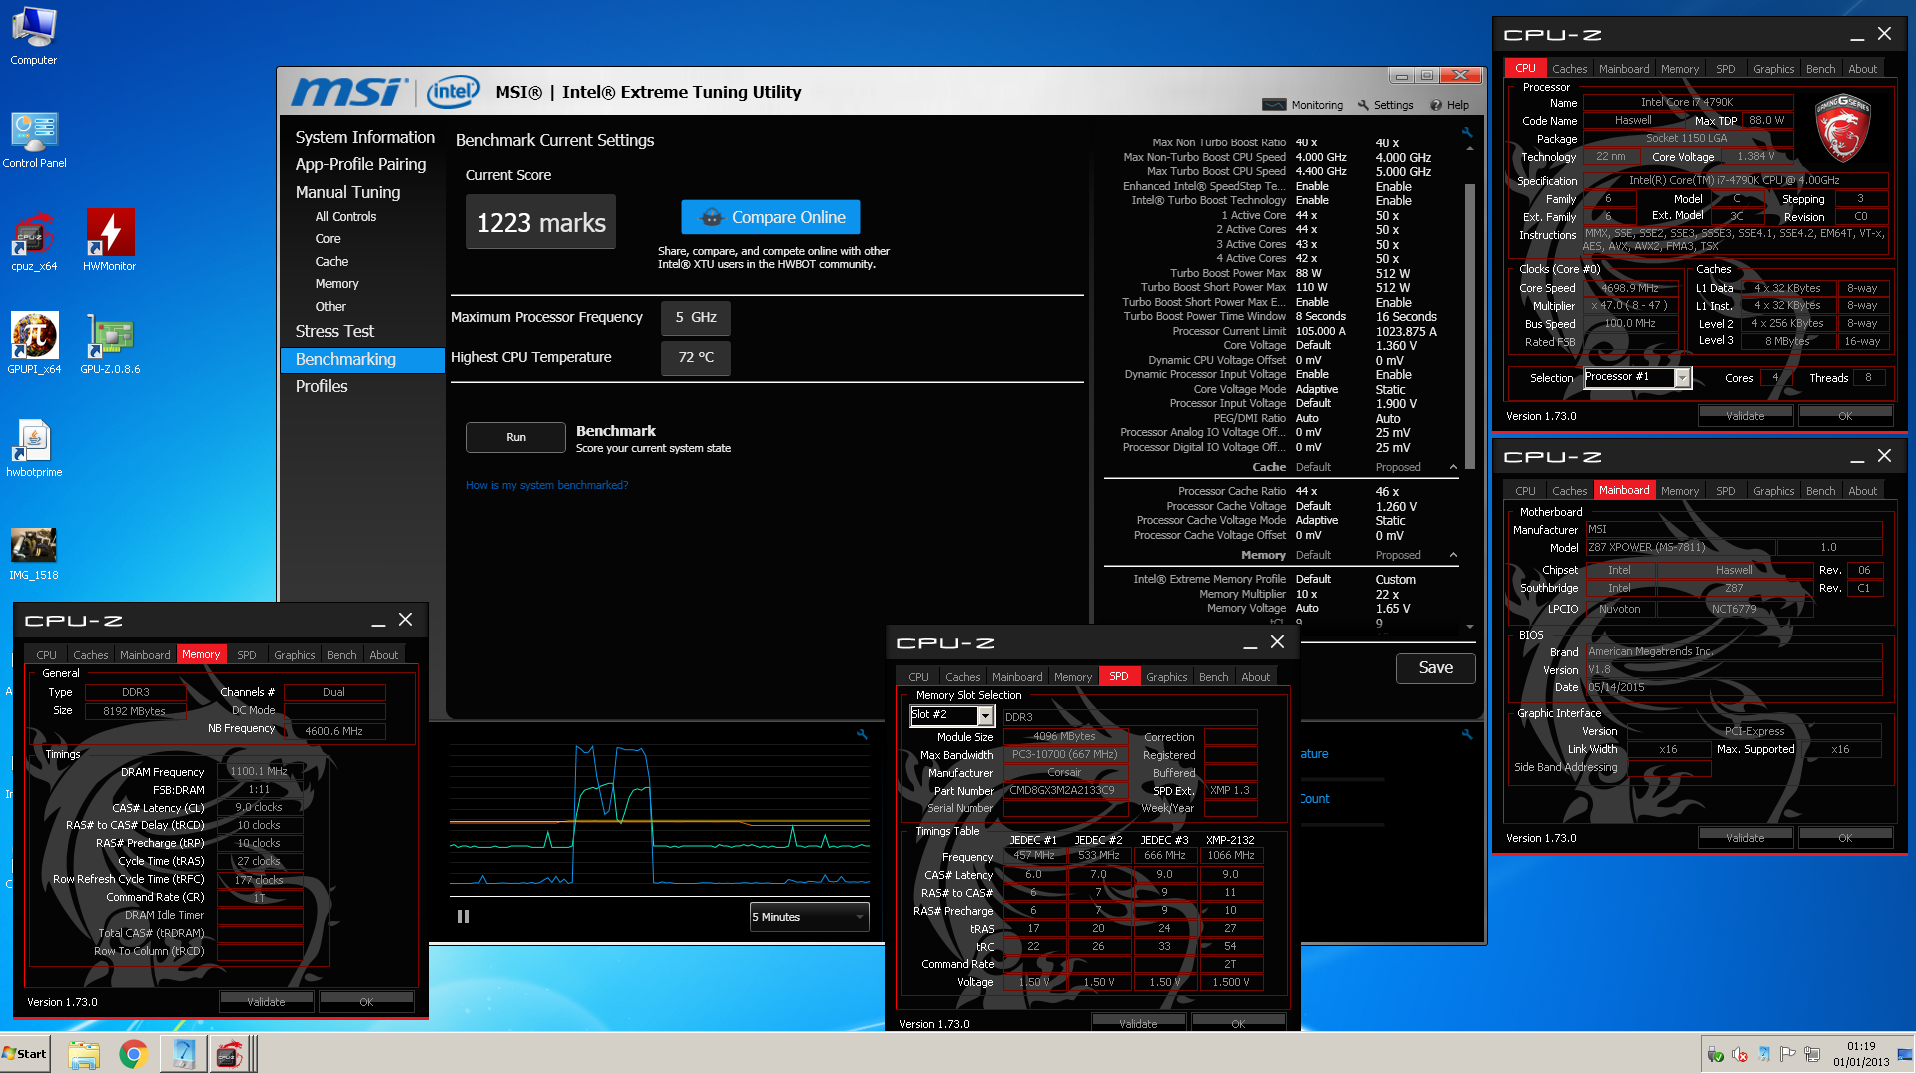The image size is (1916, 1074).
Task: Select Stress Test in the XTU sidebar
Action: click(335, 331)
